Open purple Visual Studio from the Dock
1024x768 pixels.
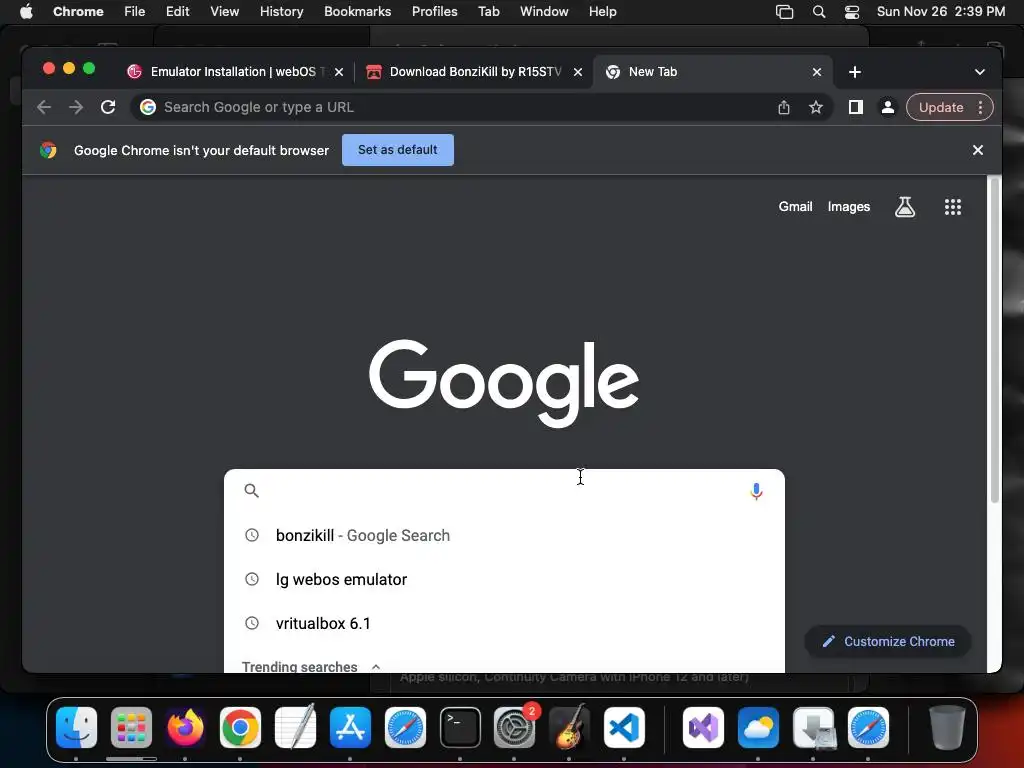(703, 728)
